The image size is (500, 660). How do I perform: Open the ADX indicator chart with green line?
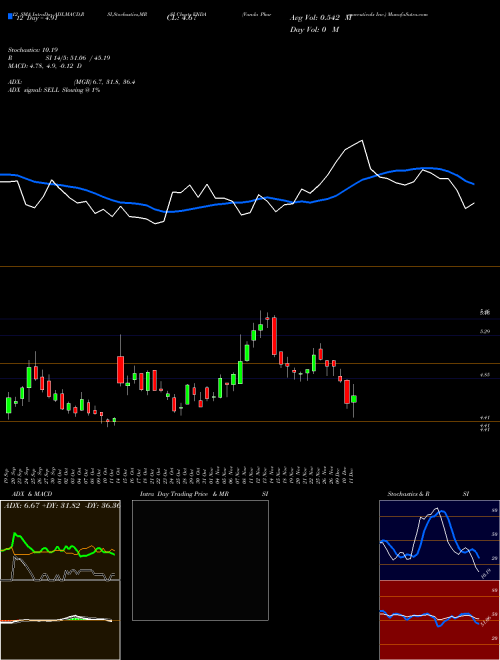[60, 540]
